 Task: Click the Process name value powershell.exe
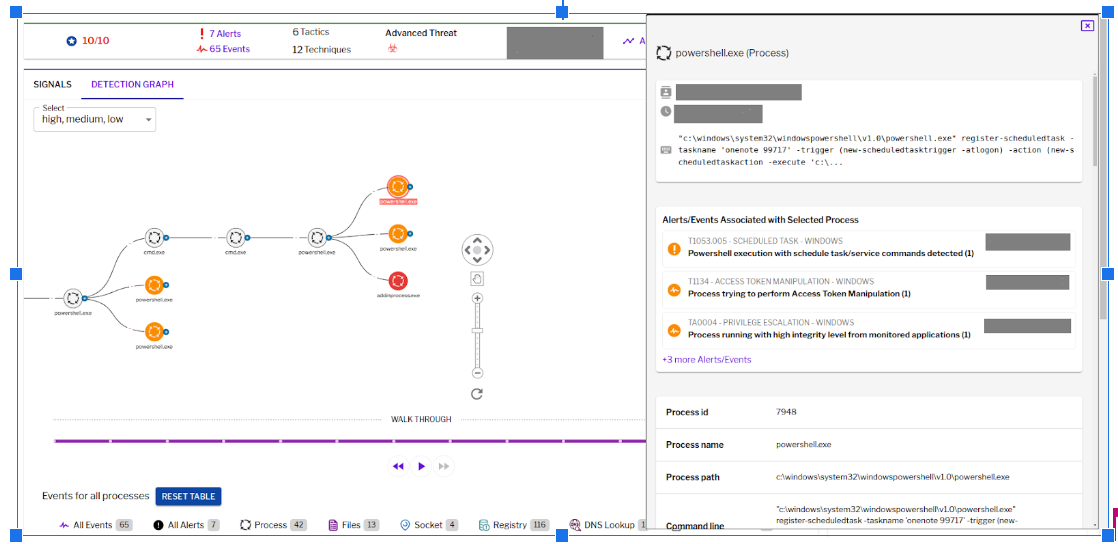[x=804, y=444]
